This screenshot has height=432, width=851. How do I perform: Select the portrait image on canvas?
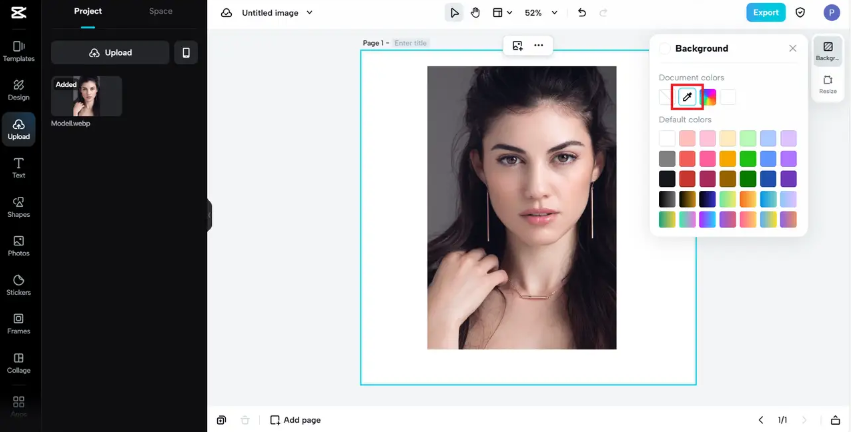pyautogui.click(x=522, y=208)
